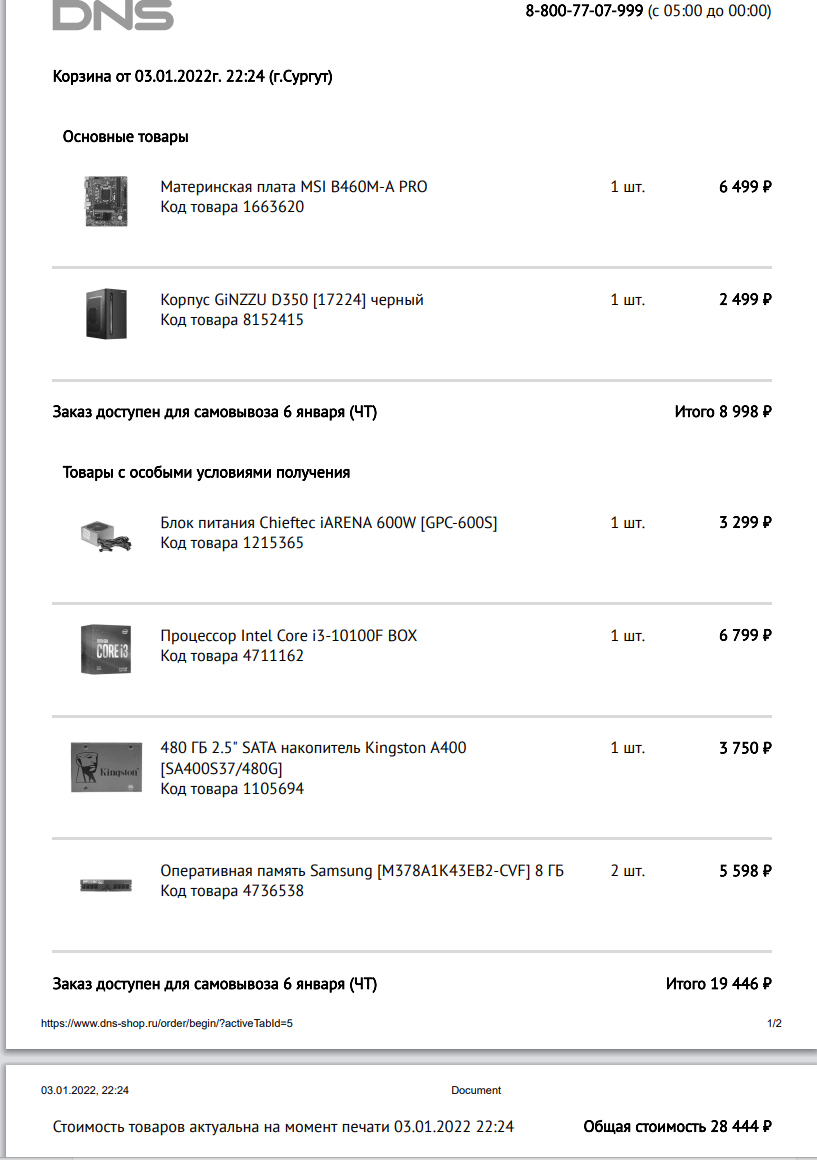
Task: Click Блок питания Chieftec iARENA 600W title
Action: click(329, 523)
